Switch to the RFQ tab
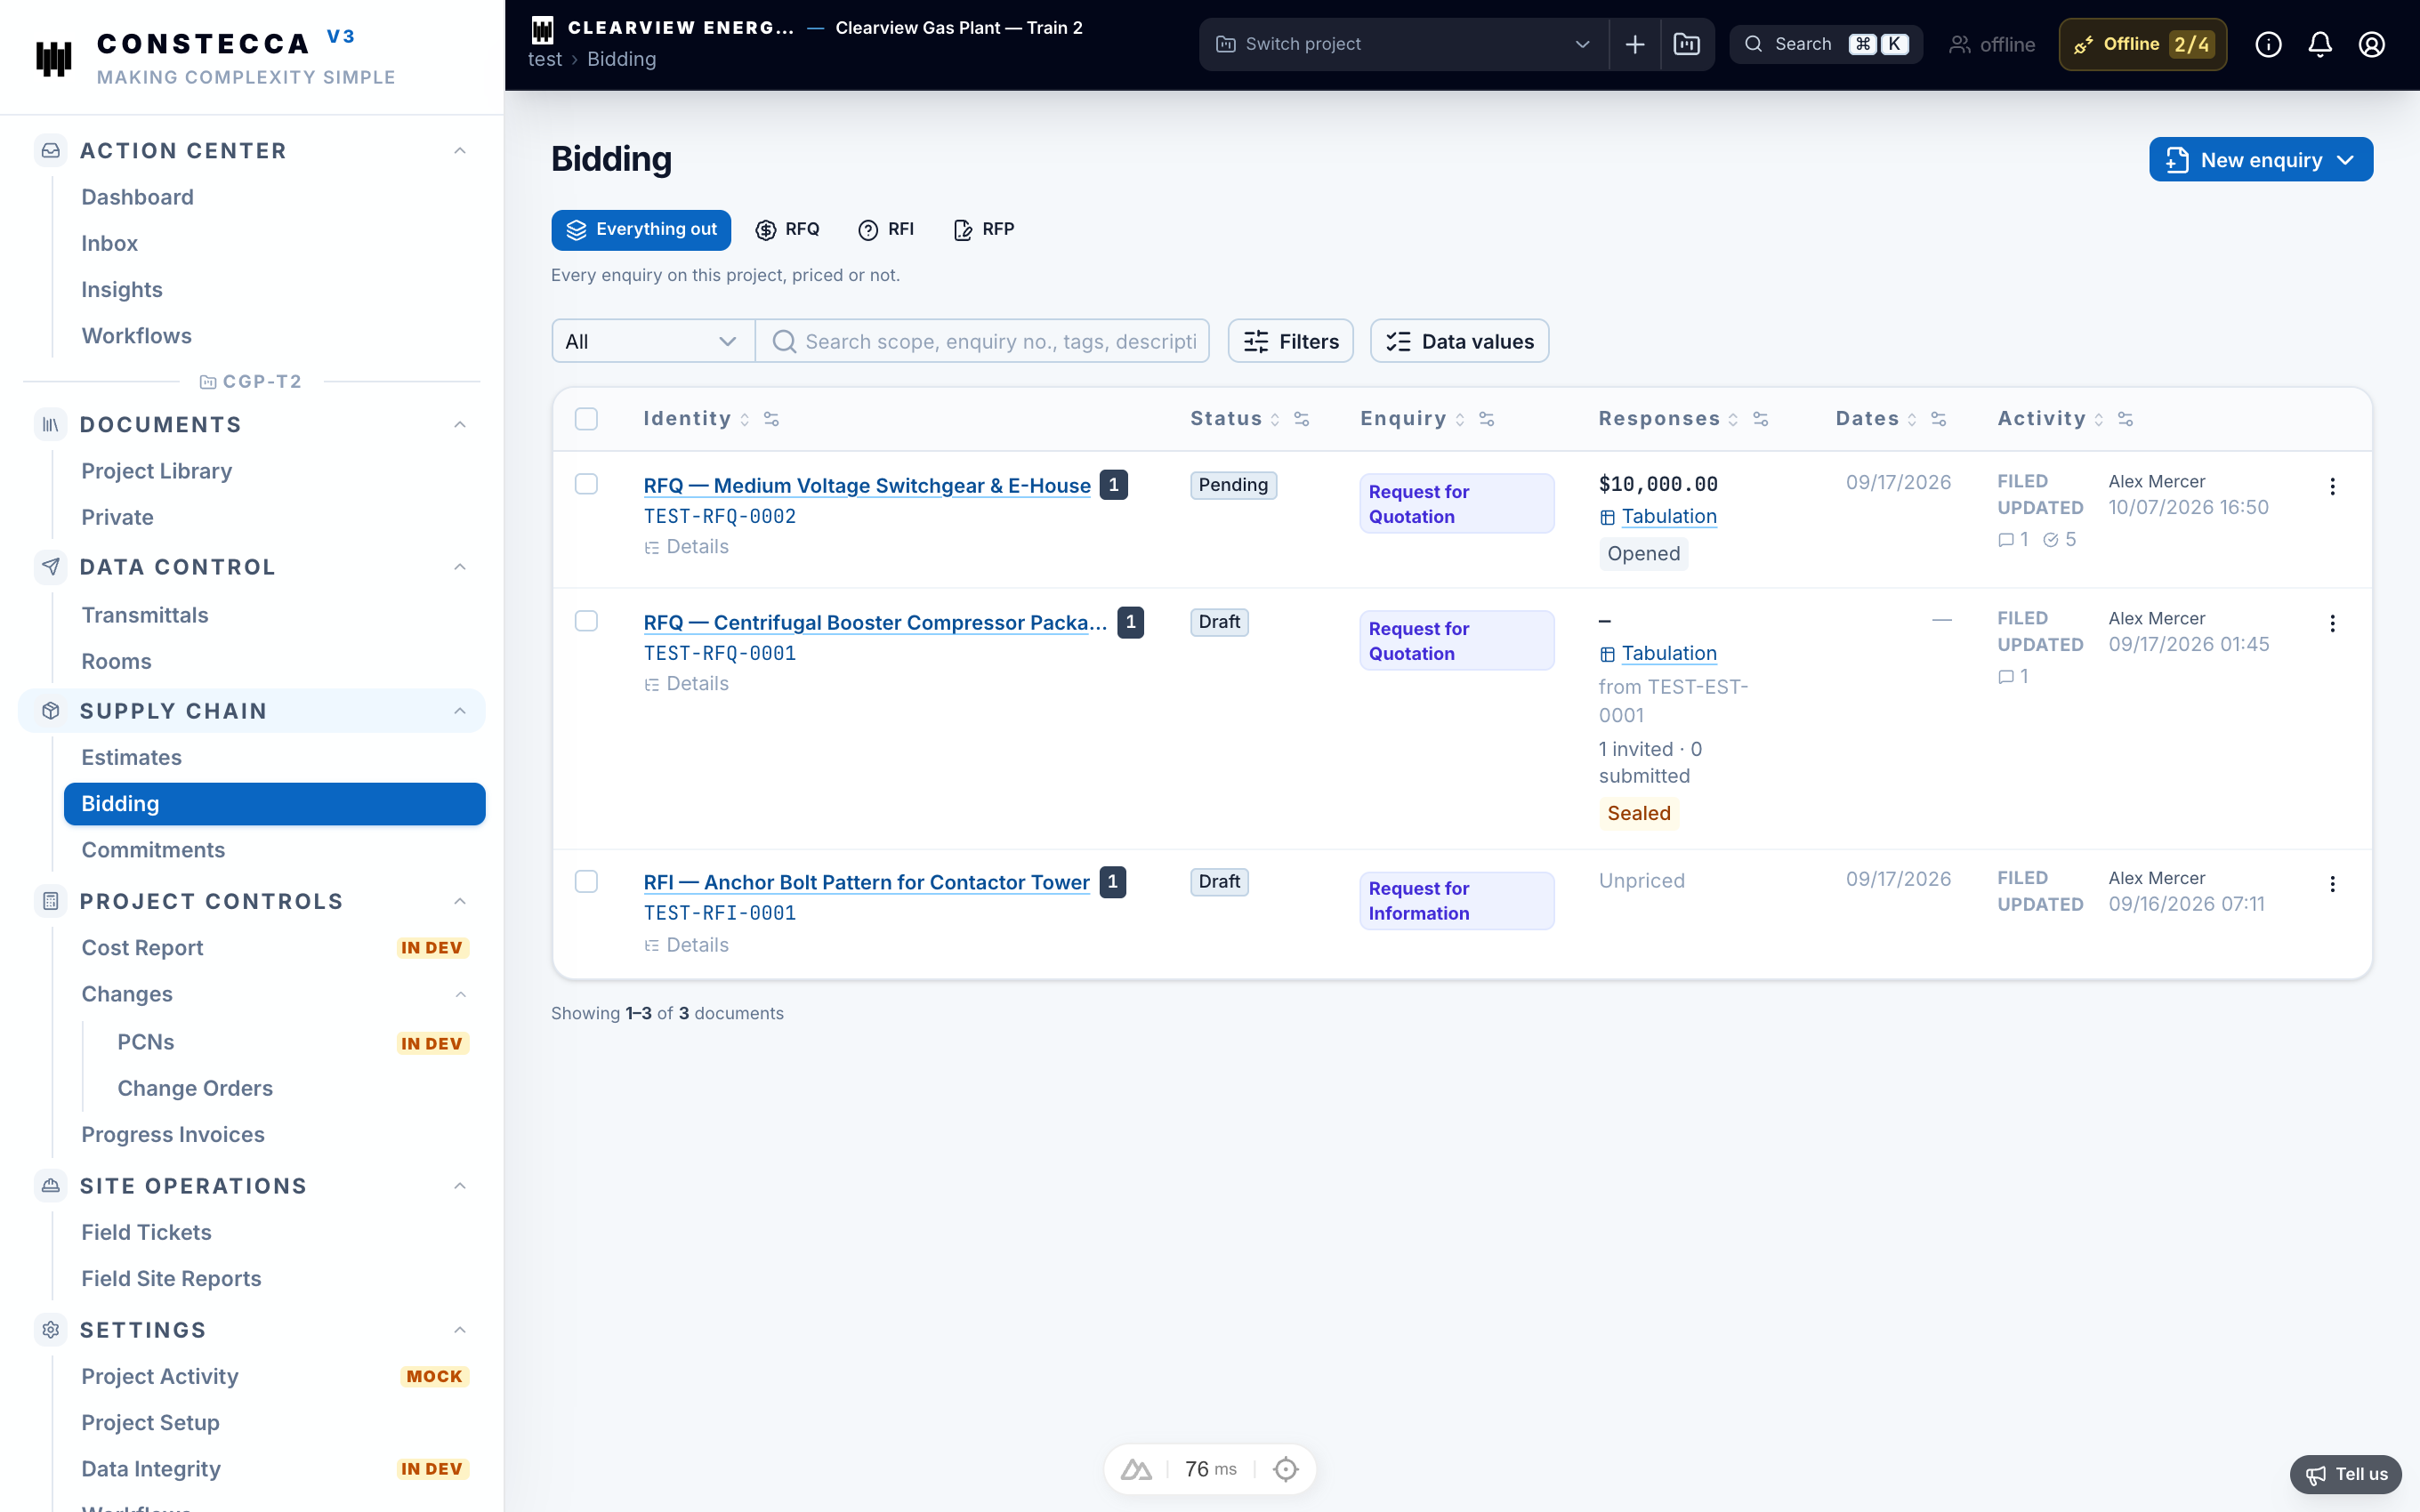Screen dimensions: 2420x1512 click(x=787, y=230)
